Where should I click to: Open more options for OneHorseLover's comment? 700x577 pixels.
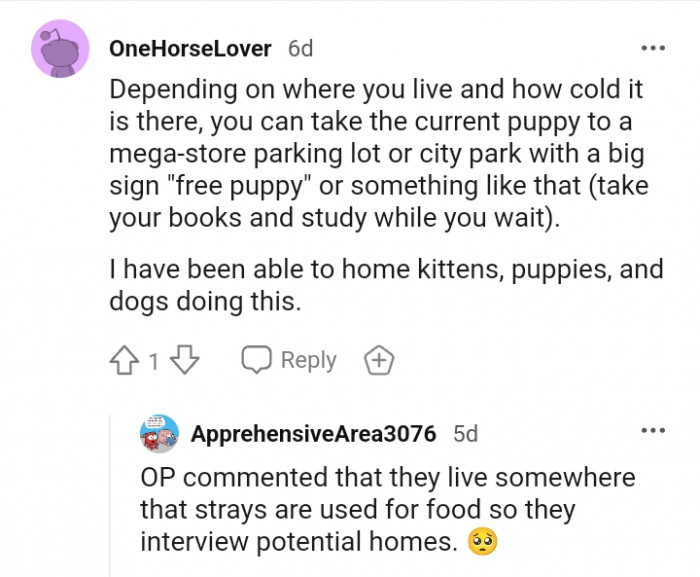point(653,48)
